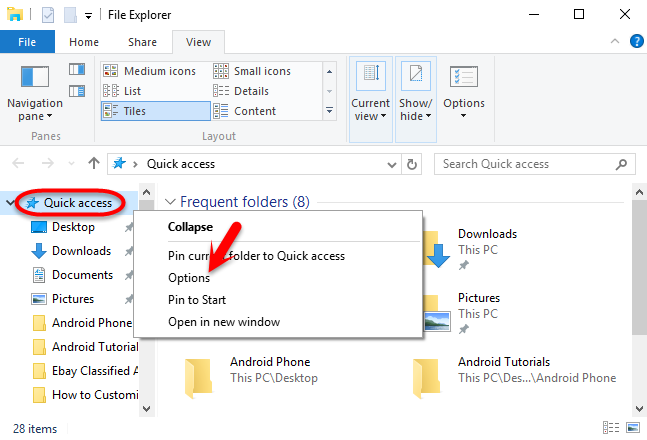Collapse the Frequent folders section
Image resolution: width=647 pixels, height=440 pixels.
point(170,202)
